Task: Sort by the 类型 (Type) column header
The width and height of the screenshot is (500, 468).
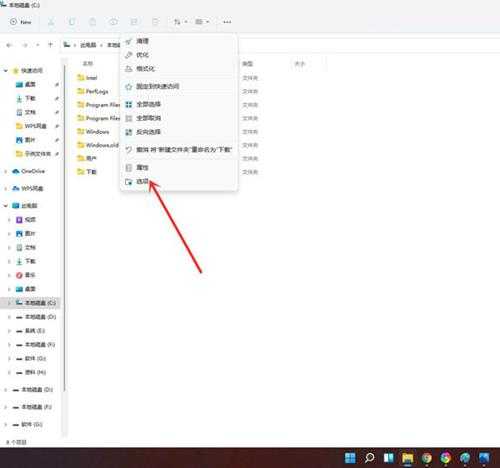Action: [x=247, y=63]
